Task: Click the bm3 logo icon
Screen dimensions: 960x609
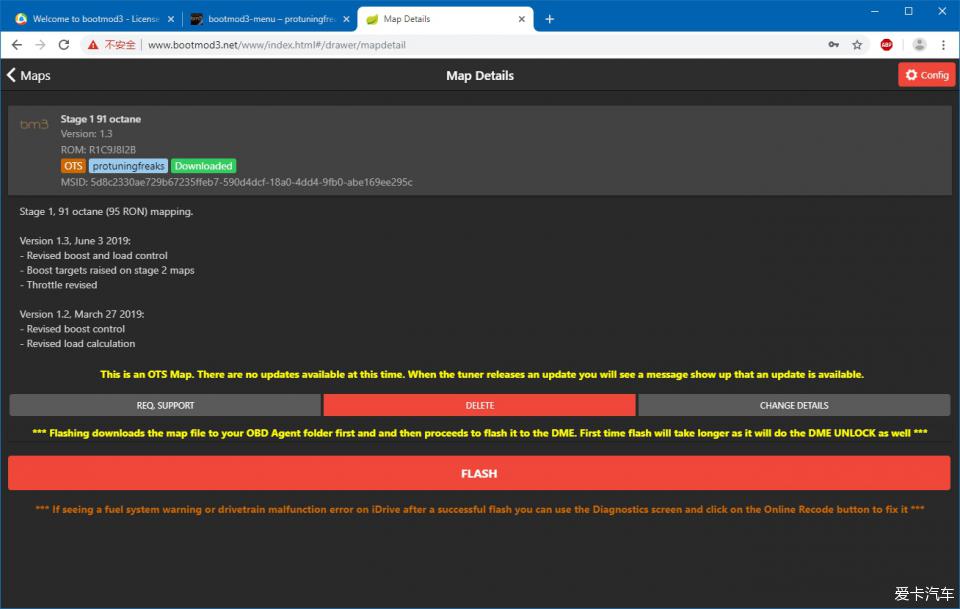Action: (34, 124)
